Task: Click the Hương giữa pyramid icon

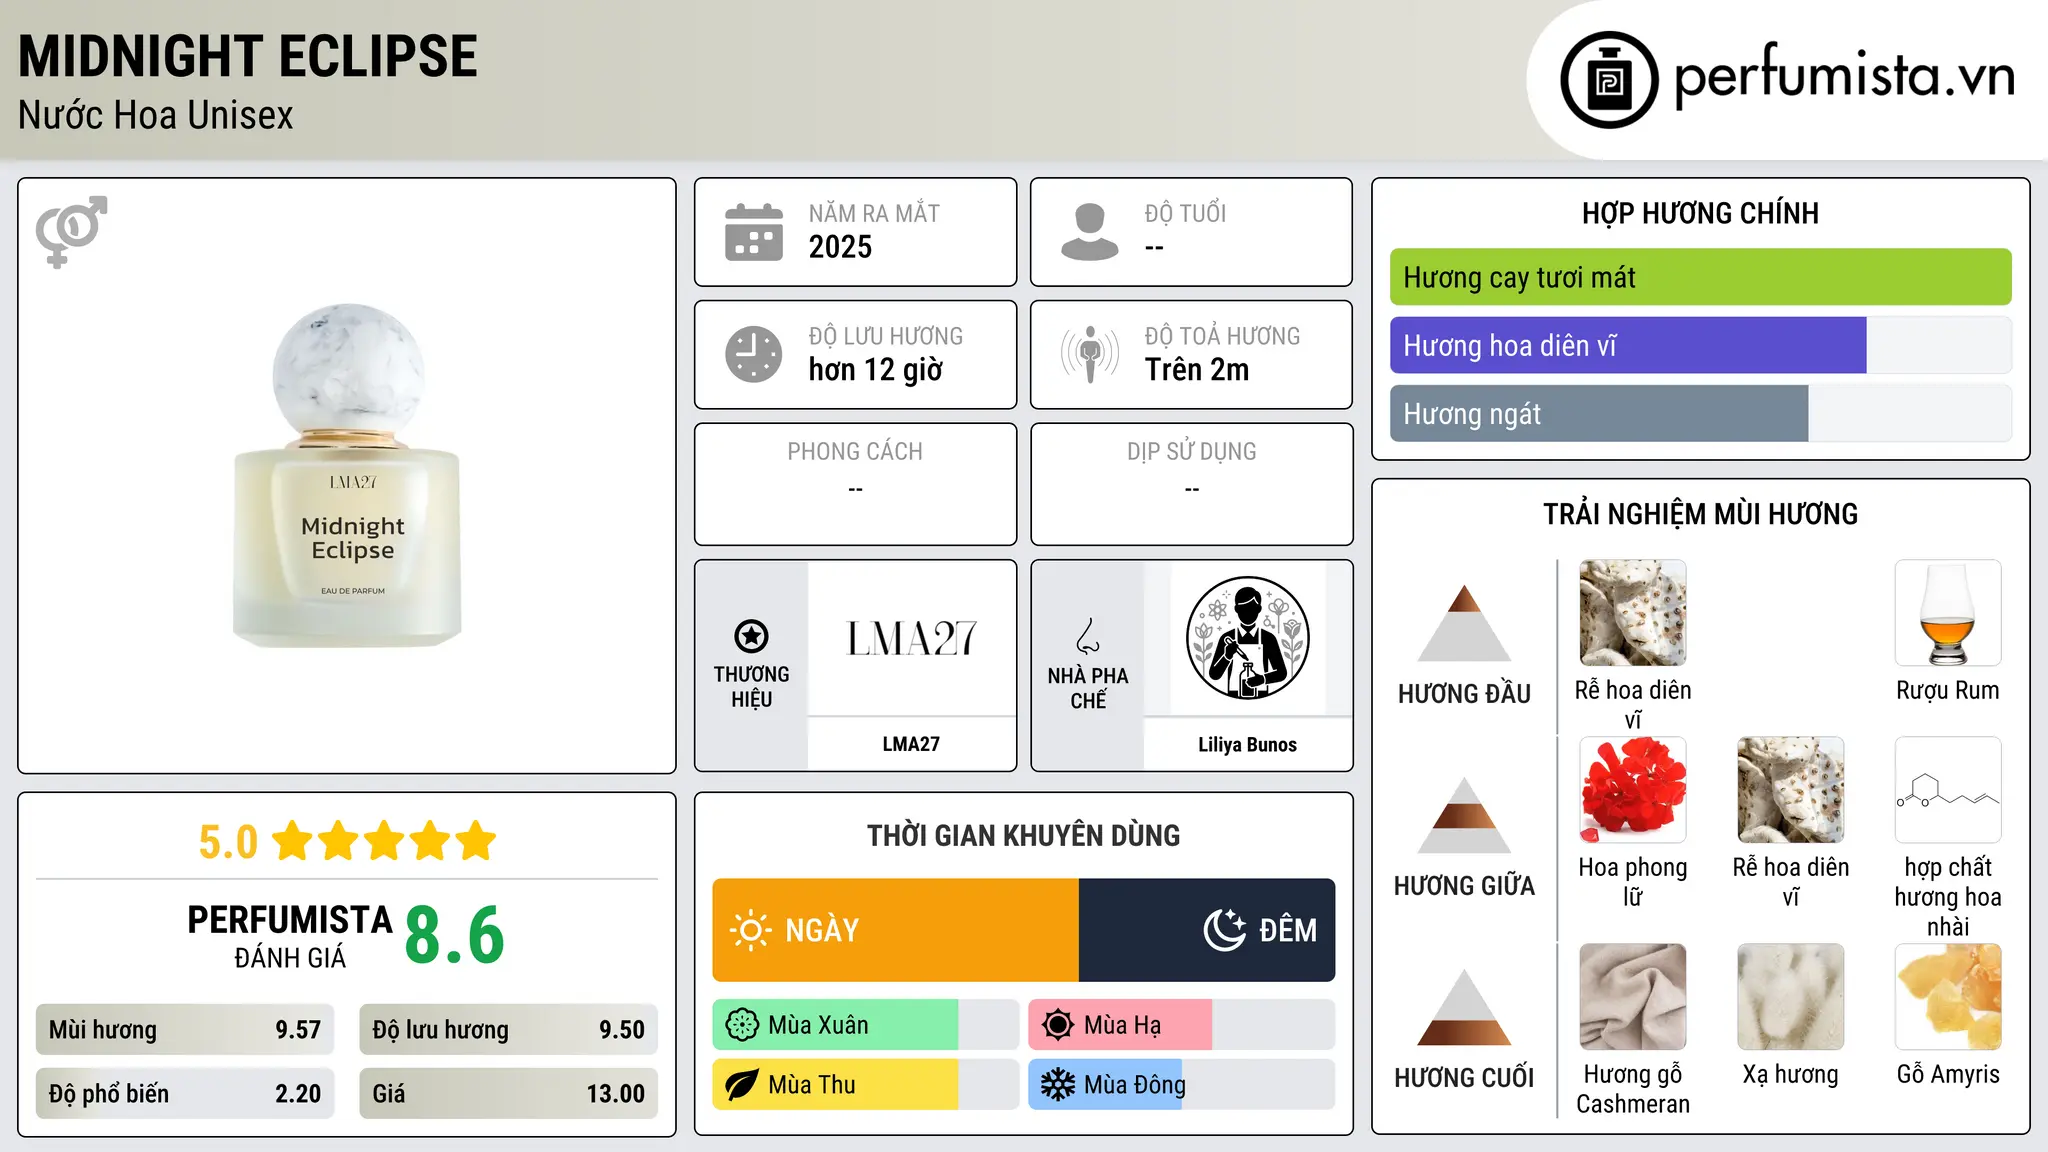Action: pyautogui.click(x=1464, y=815)
